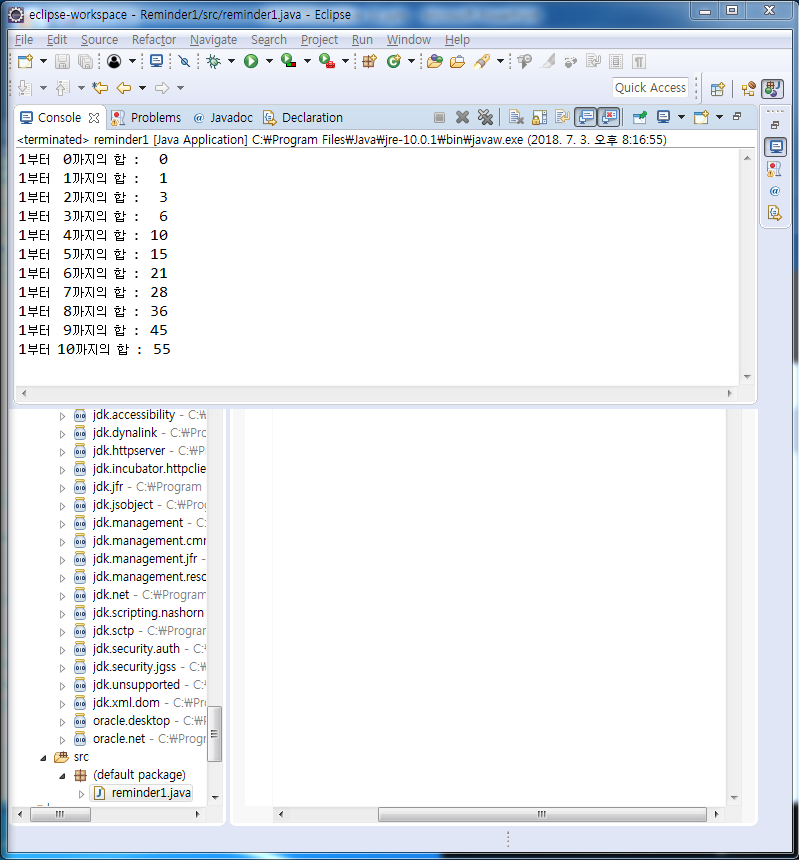Click the New file wizard icon
The image size is (799, 860).
25,61
